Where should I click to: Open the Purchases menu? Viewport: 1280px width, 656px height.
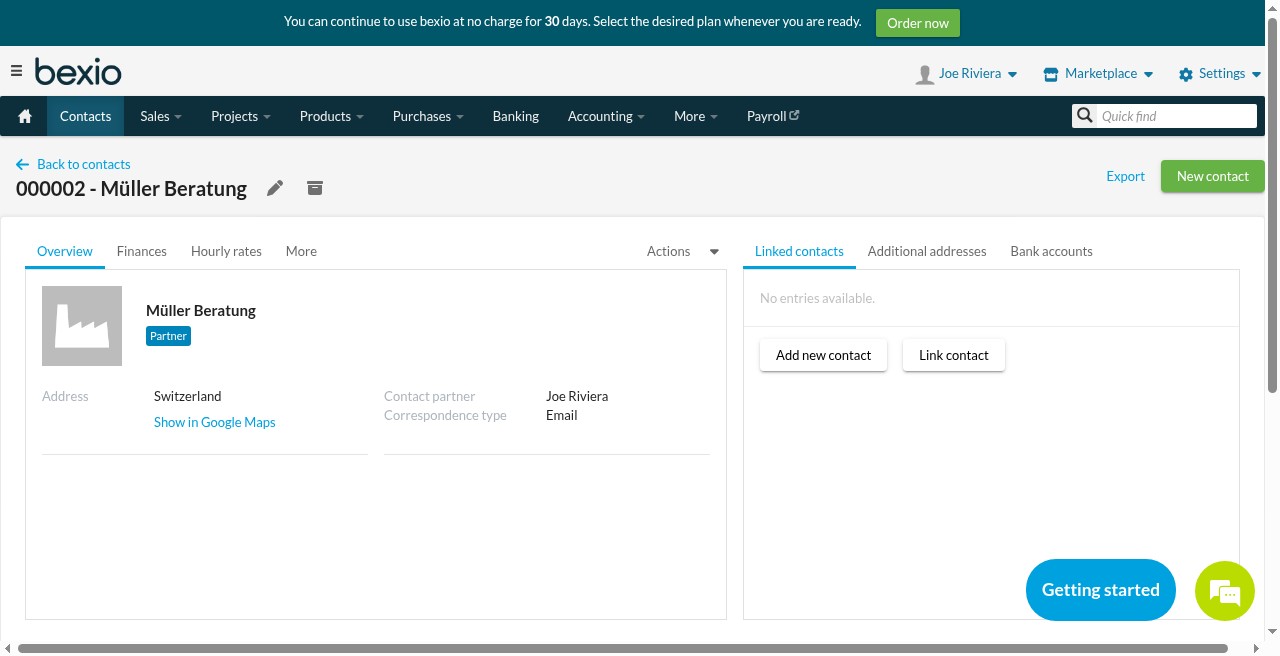tap(428, 116)
